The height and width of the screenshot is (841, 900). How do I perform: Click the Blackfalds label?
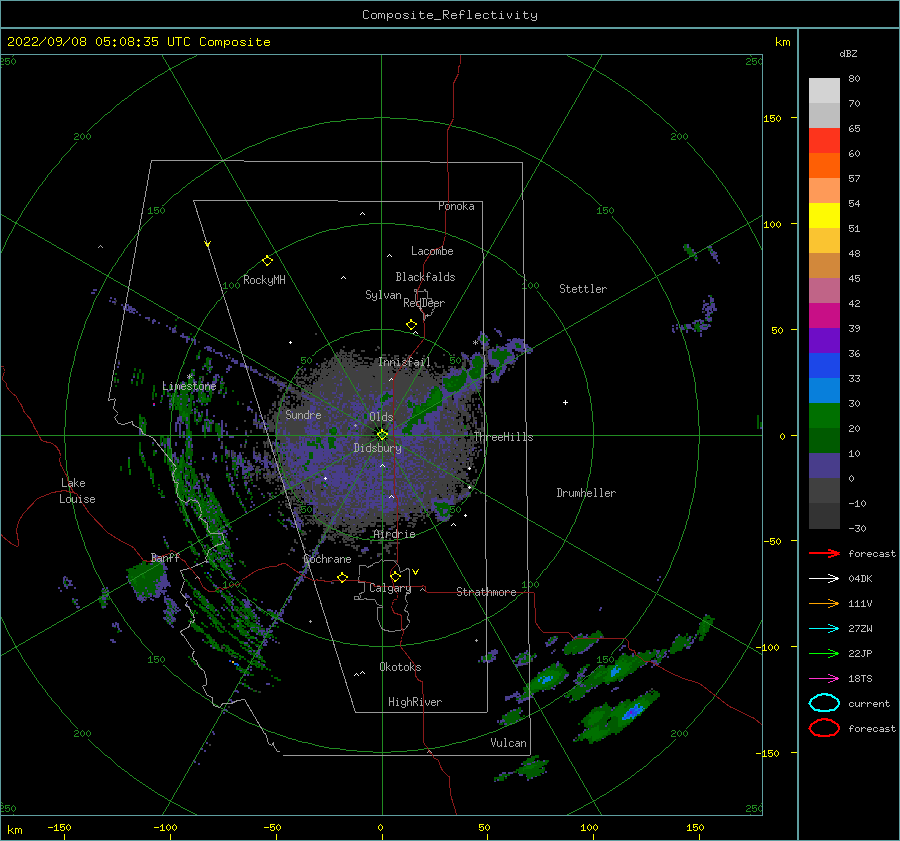425,277
